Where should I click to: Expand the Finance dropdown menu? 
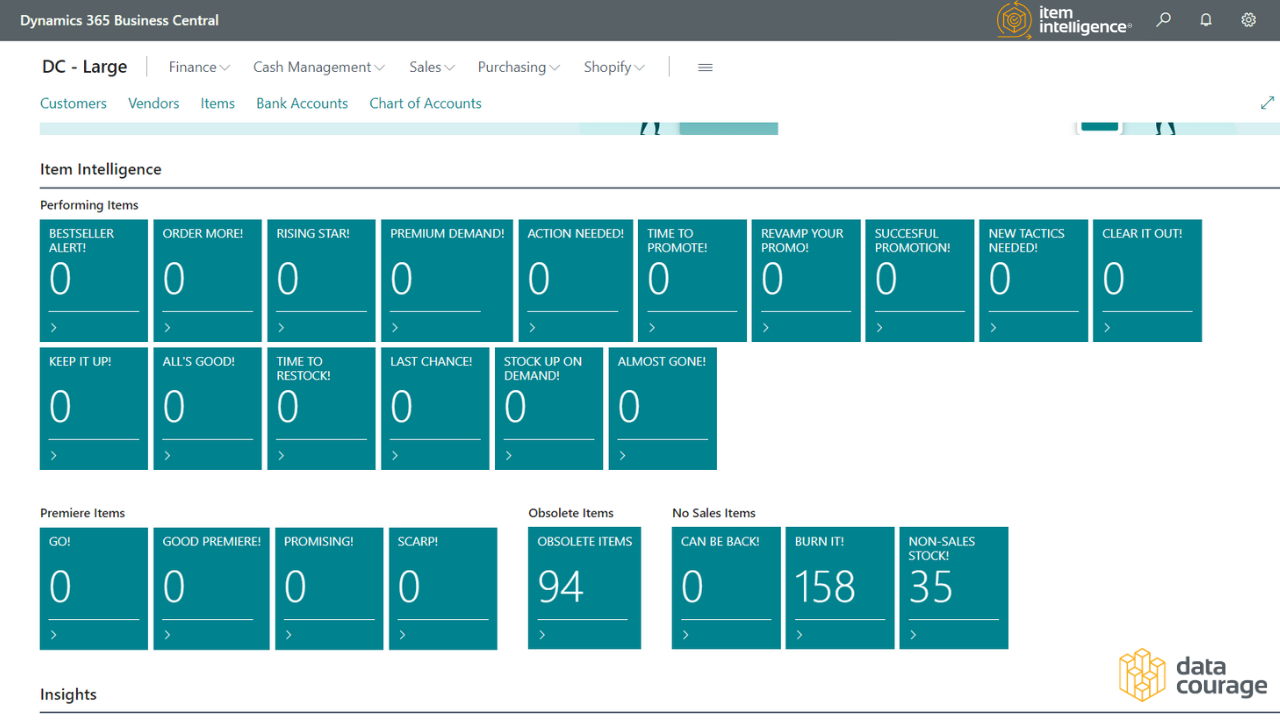coord(199,67)
